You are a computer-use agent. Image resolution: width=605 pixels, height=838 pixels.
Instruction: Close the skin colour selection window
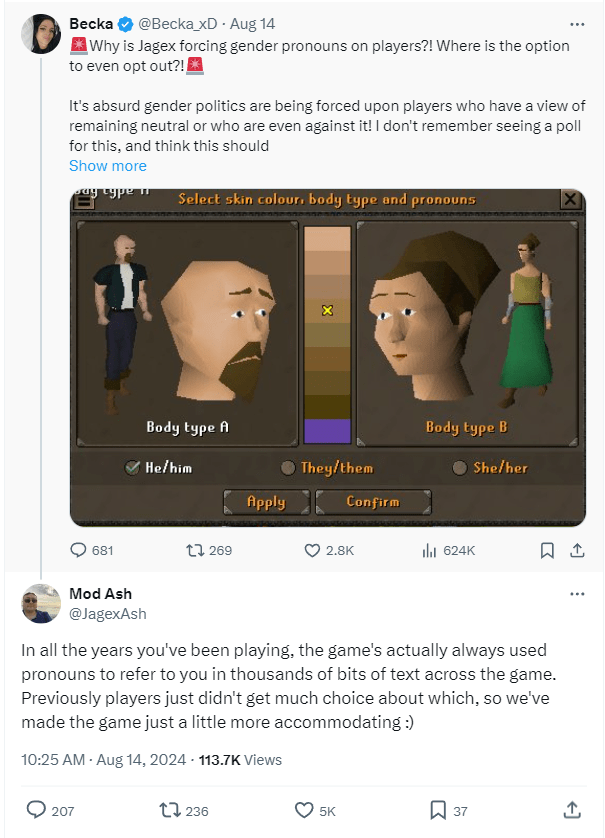(x=569, y=199)
